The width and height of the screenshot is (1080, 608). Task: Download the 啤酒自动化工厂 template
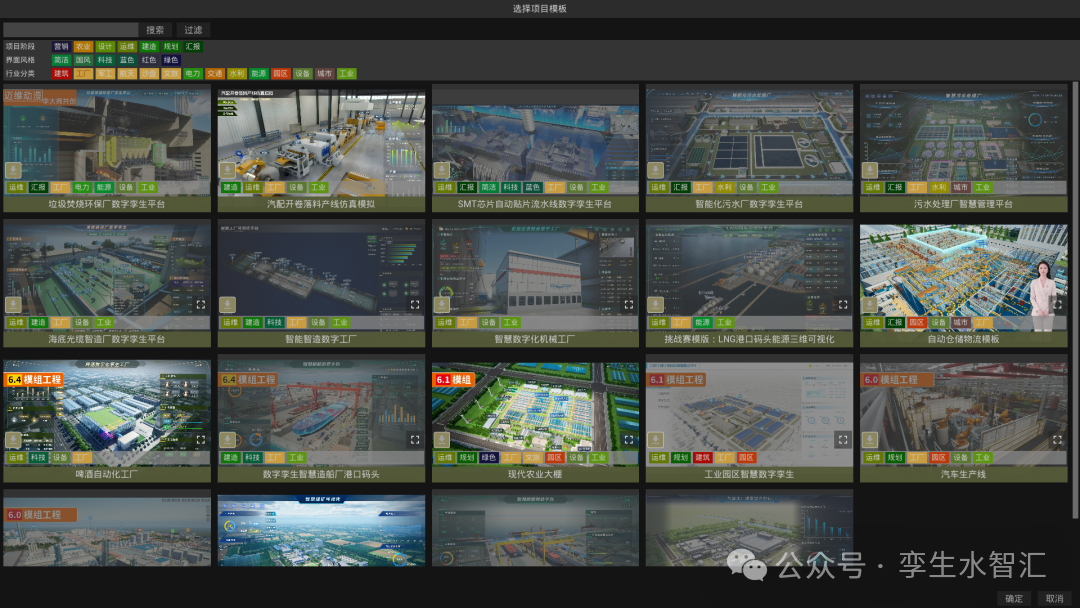13,439
